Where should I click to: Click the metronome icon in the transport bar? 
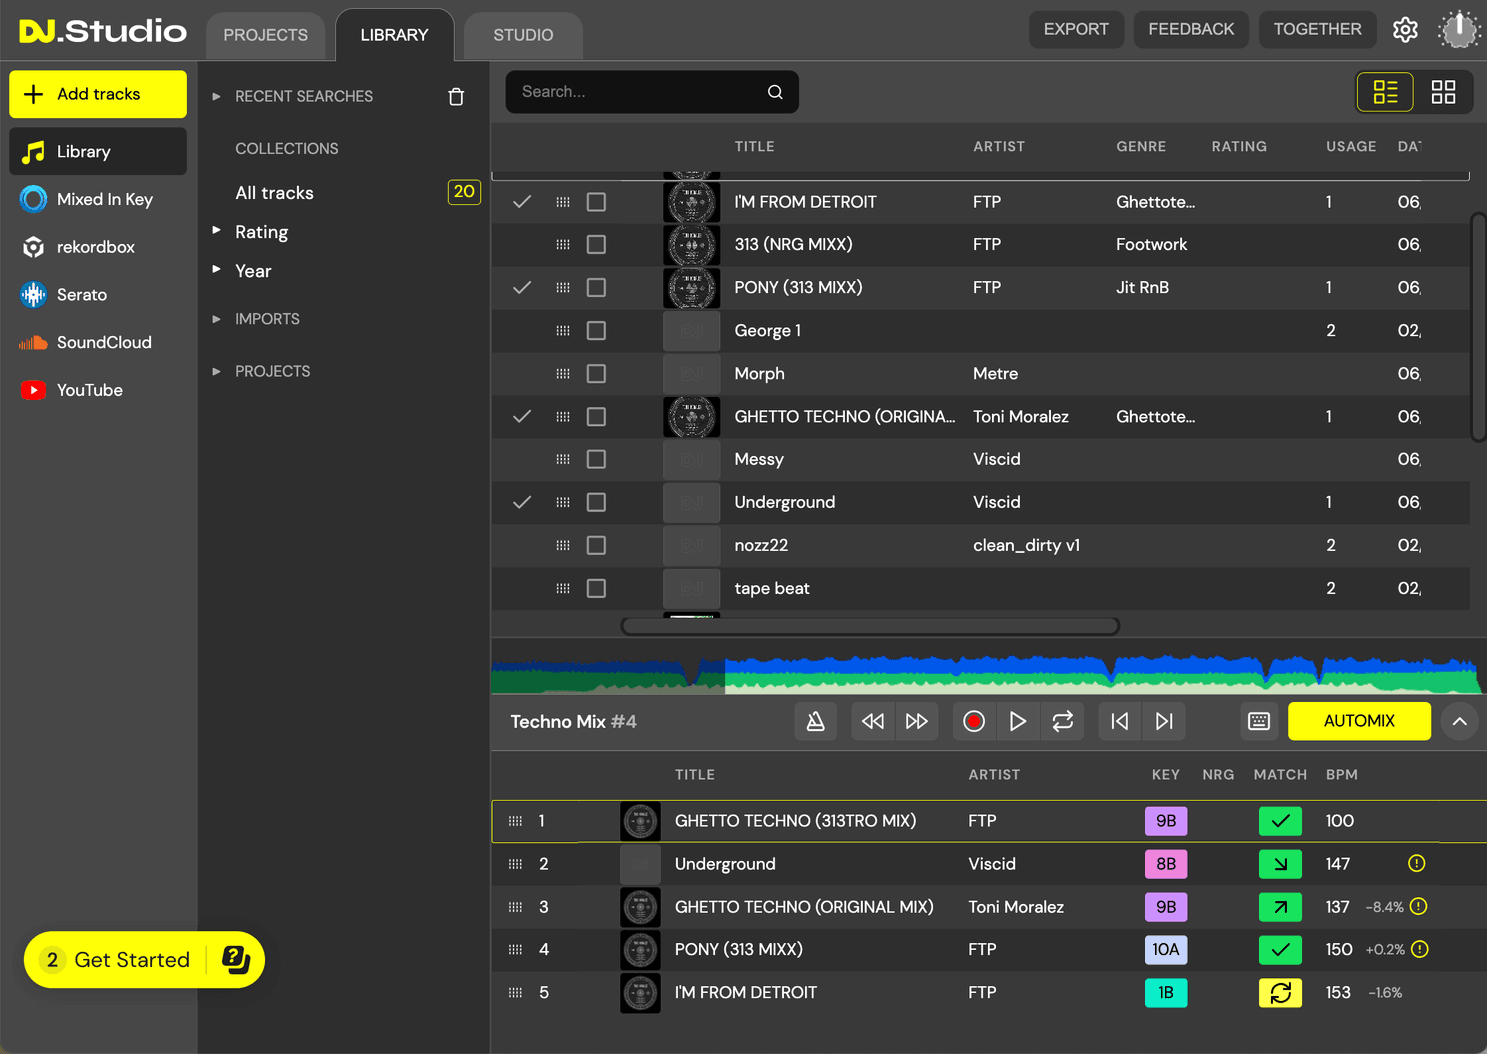(815, 721)
